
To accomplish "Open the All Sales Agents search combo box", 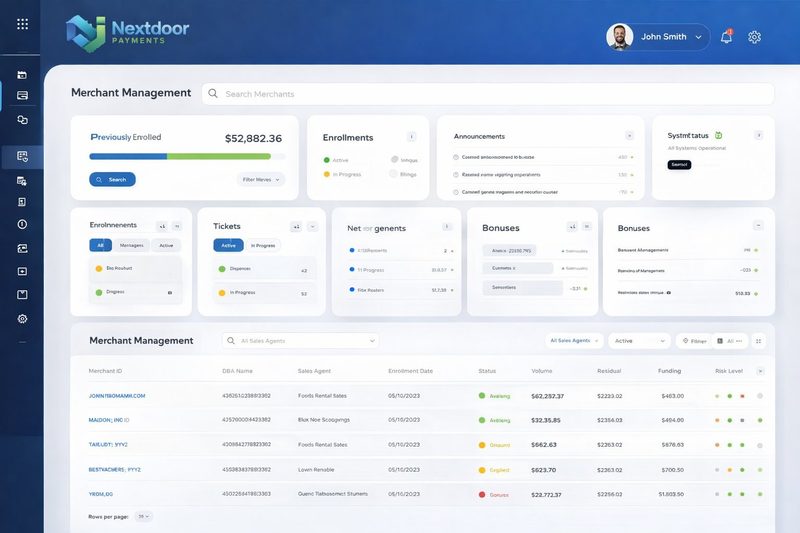I will click(x=301, y=341).
